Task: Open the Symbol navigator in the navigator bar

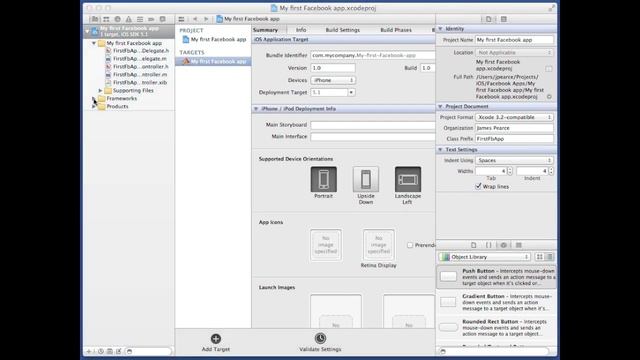Action: 106,19
